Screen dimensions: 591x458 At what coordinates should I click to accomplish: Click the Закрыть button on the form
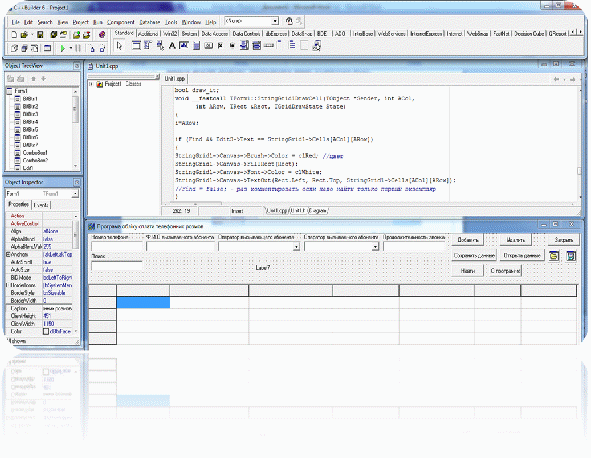click(563, 240)
